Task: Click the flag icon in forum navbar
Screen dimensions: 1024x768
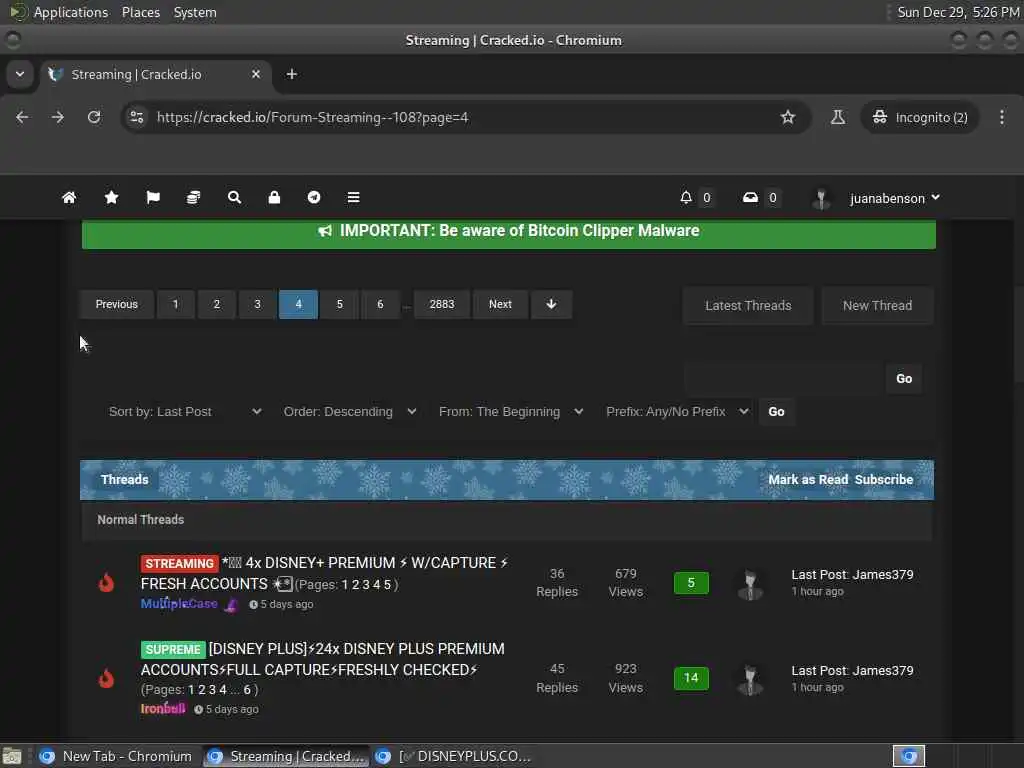Action: click(x=153, y=197)
